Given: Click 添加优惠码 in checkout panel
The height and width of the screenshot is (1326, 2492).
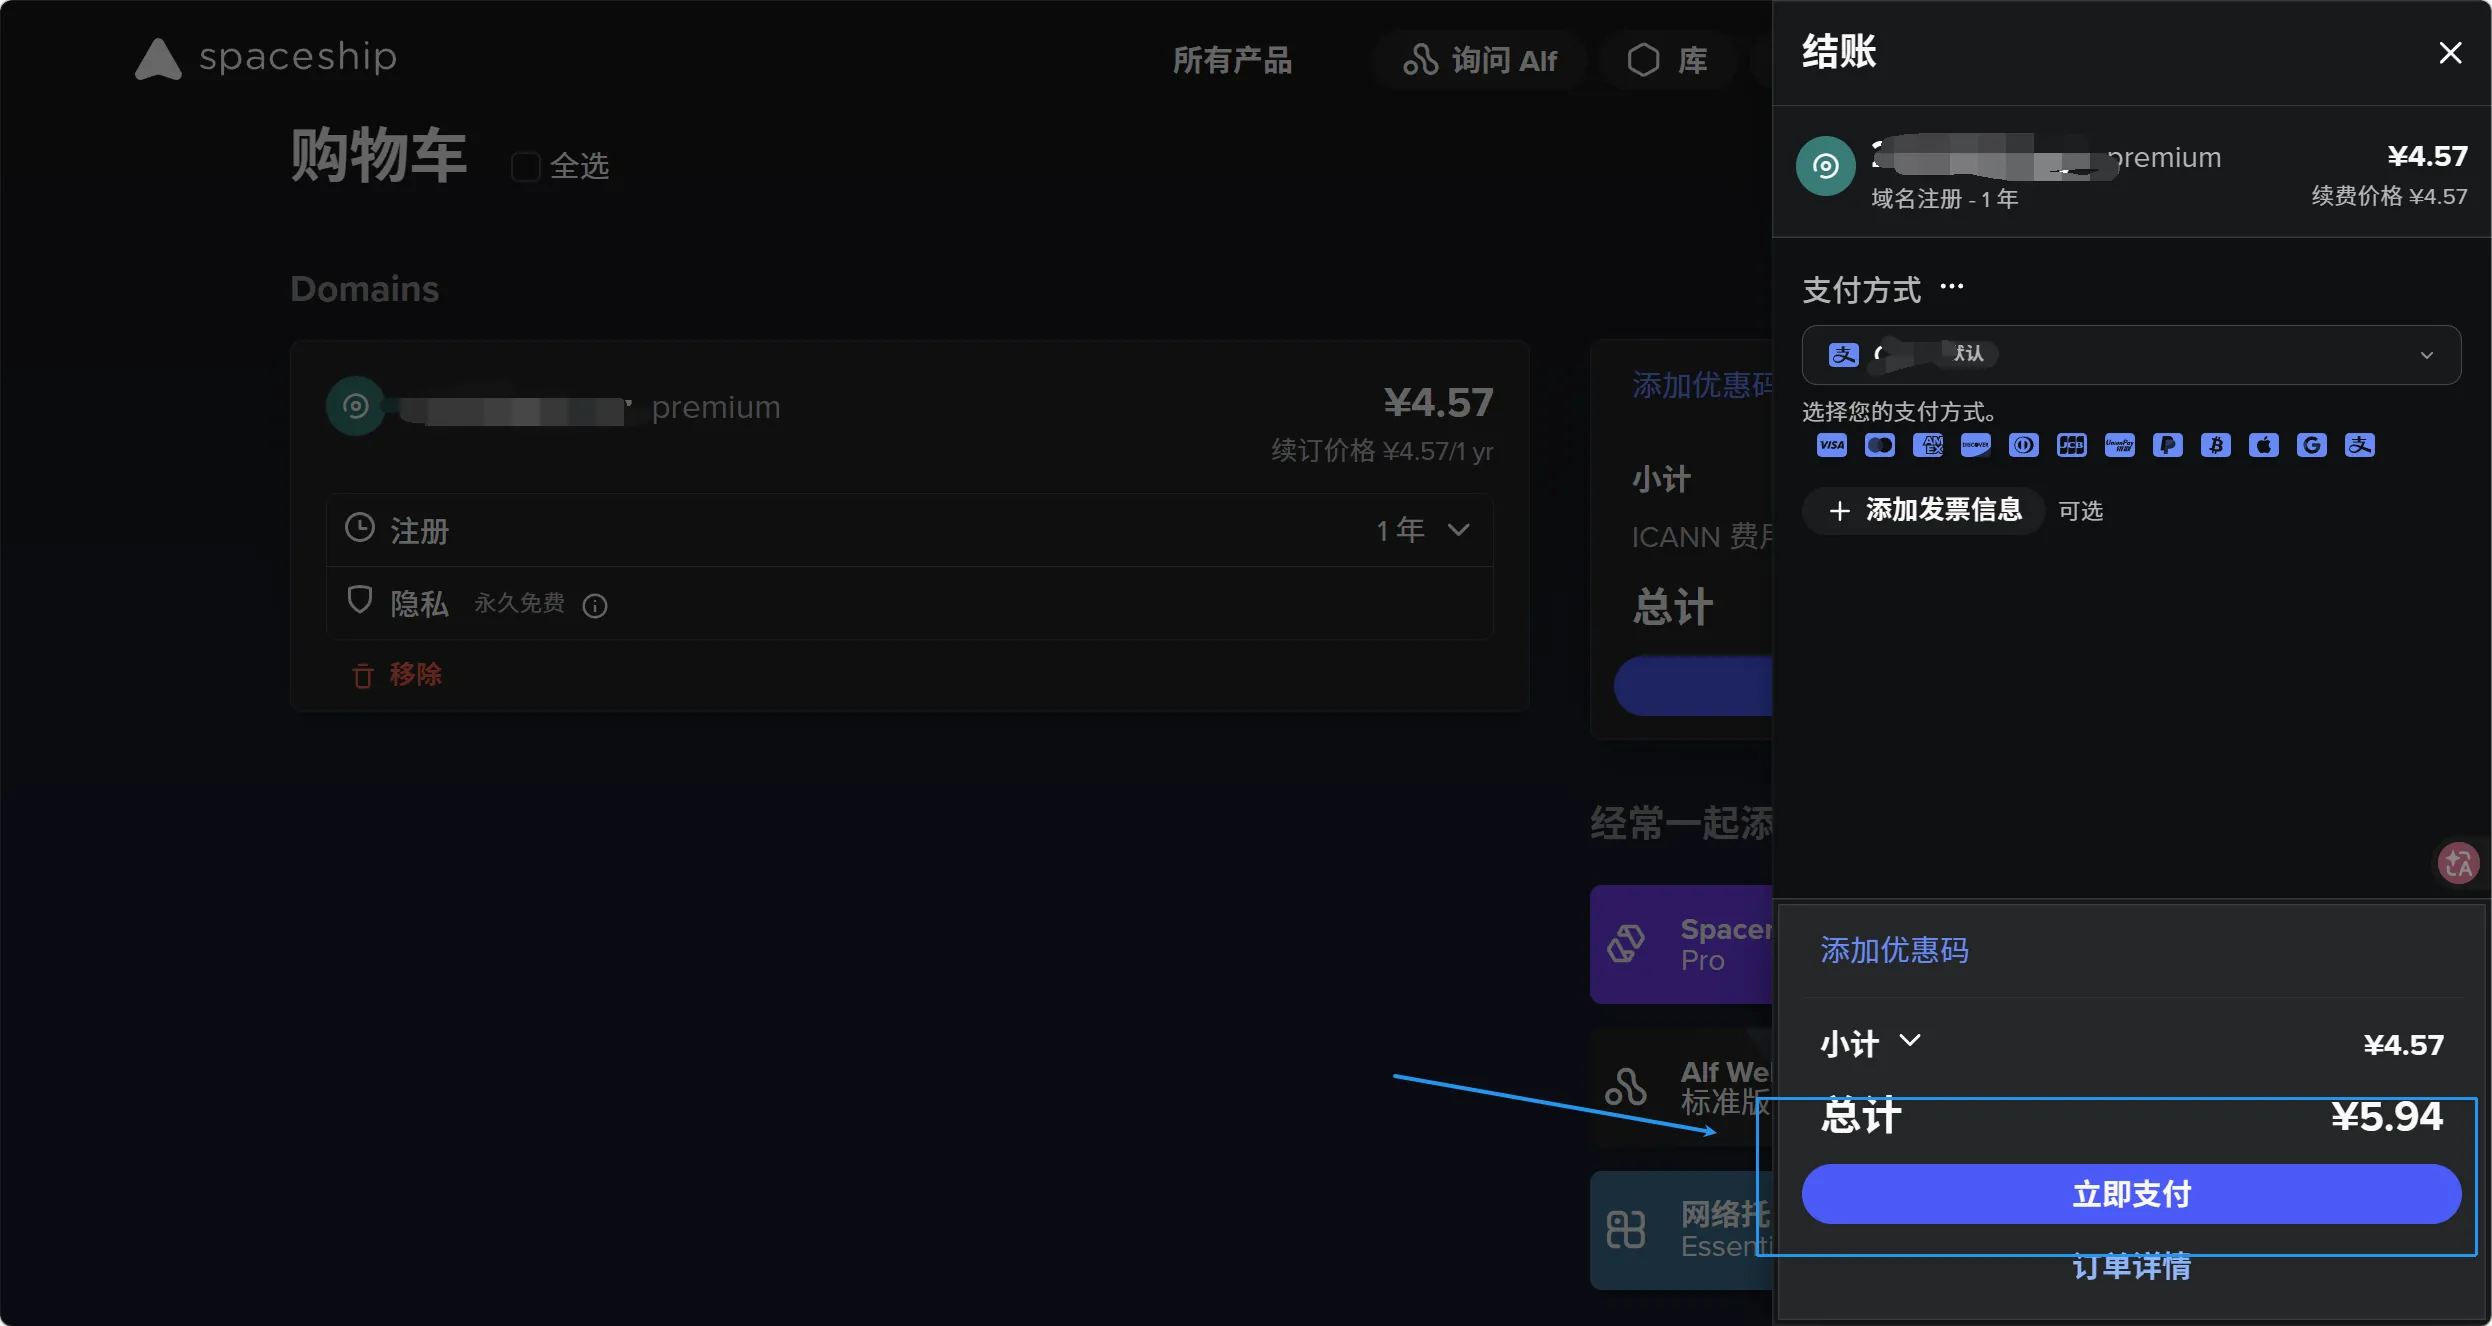Looking at the screenshot, I should (1894, 950).
